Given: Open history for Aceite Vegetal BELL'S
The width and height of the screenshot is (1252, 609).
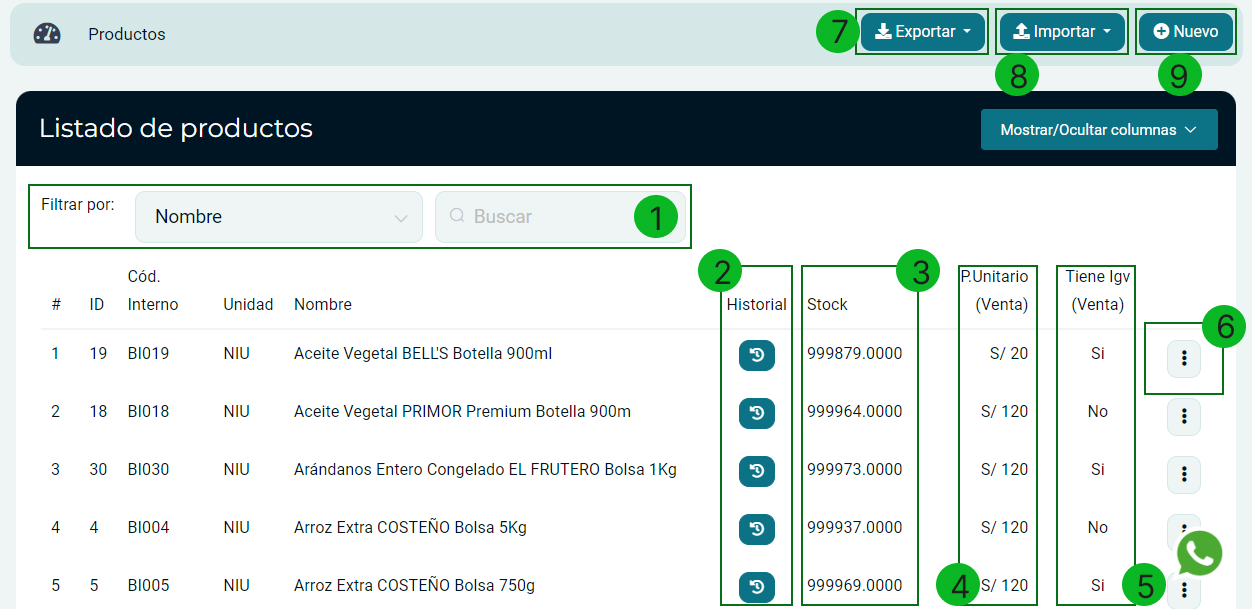Looking at the screenshot, I should (756, 354).
